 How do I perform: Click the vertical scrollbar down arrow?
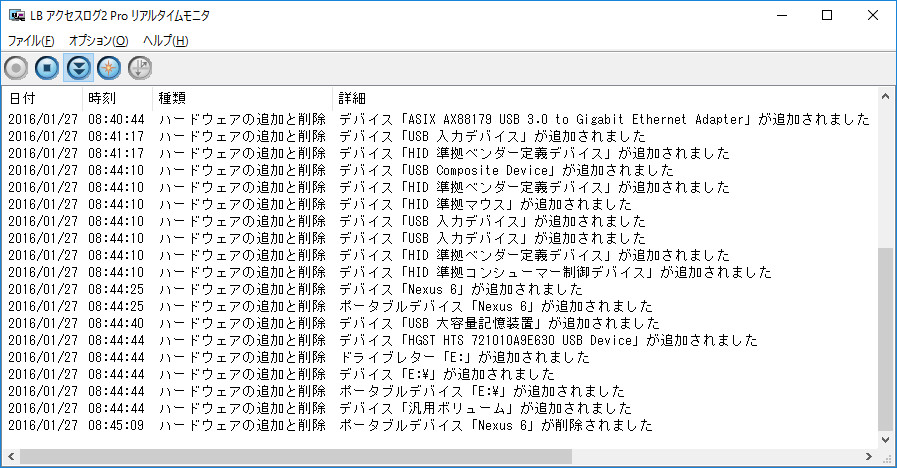coord(886,439)
